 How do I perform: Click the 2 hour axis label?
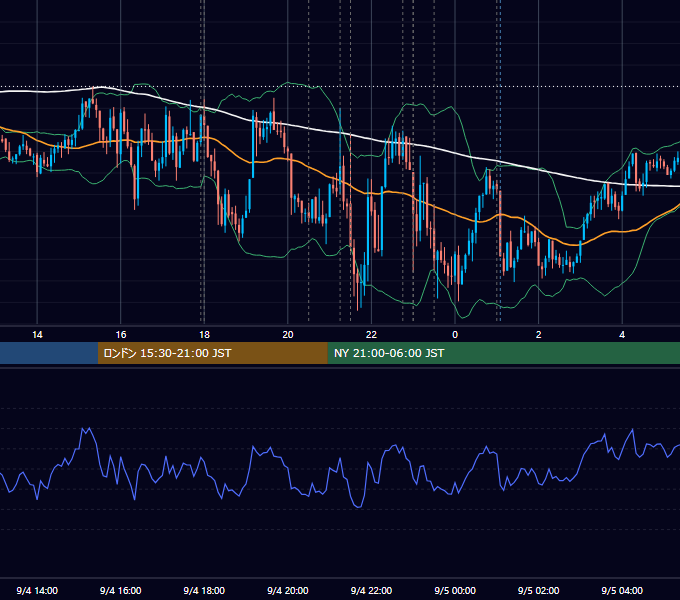(x=539, y=335)
